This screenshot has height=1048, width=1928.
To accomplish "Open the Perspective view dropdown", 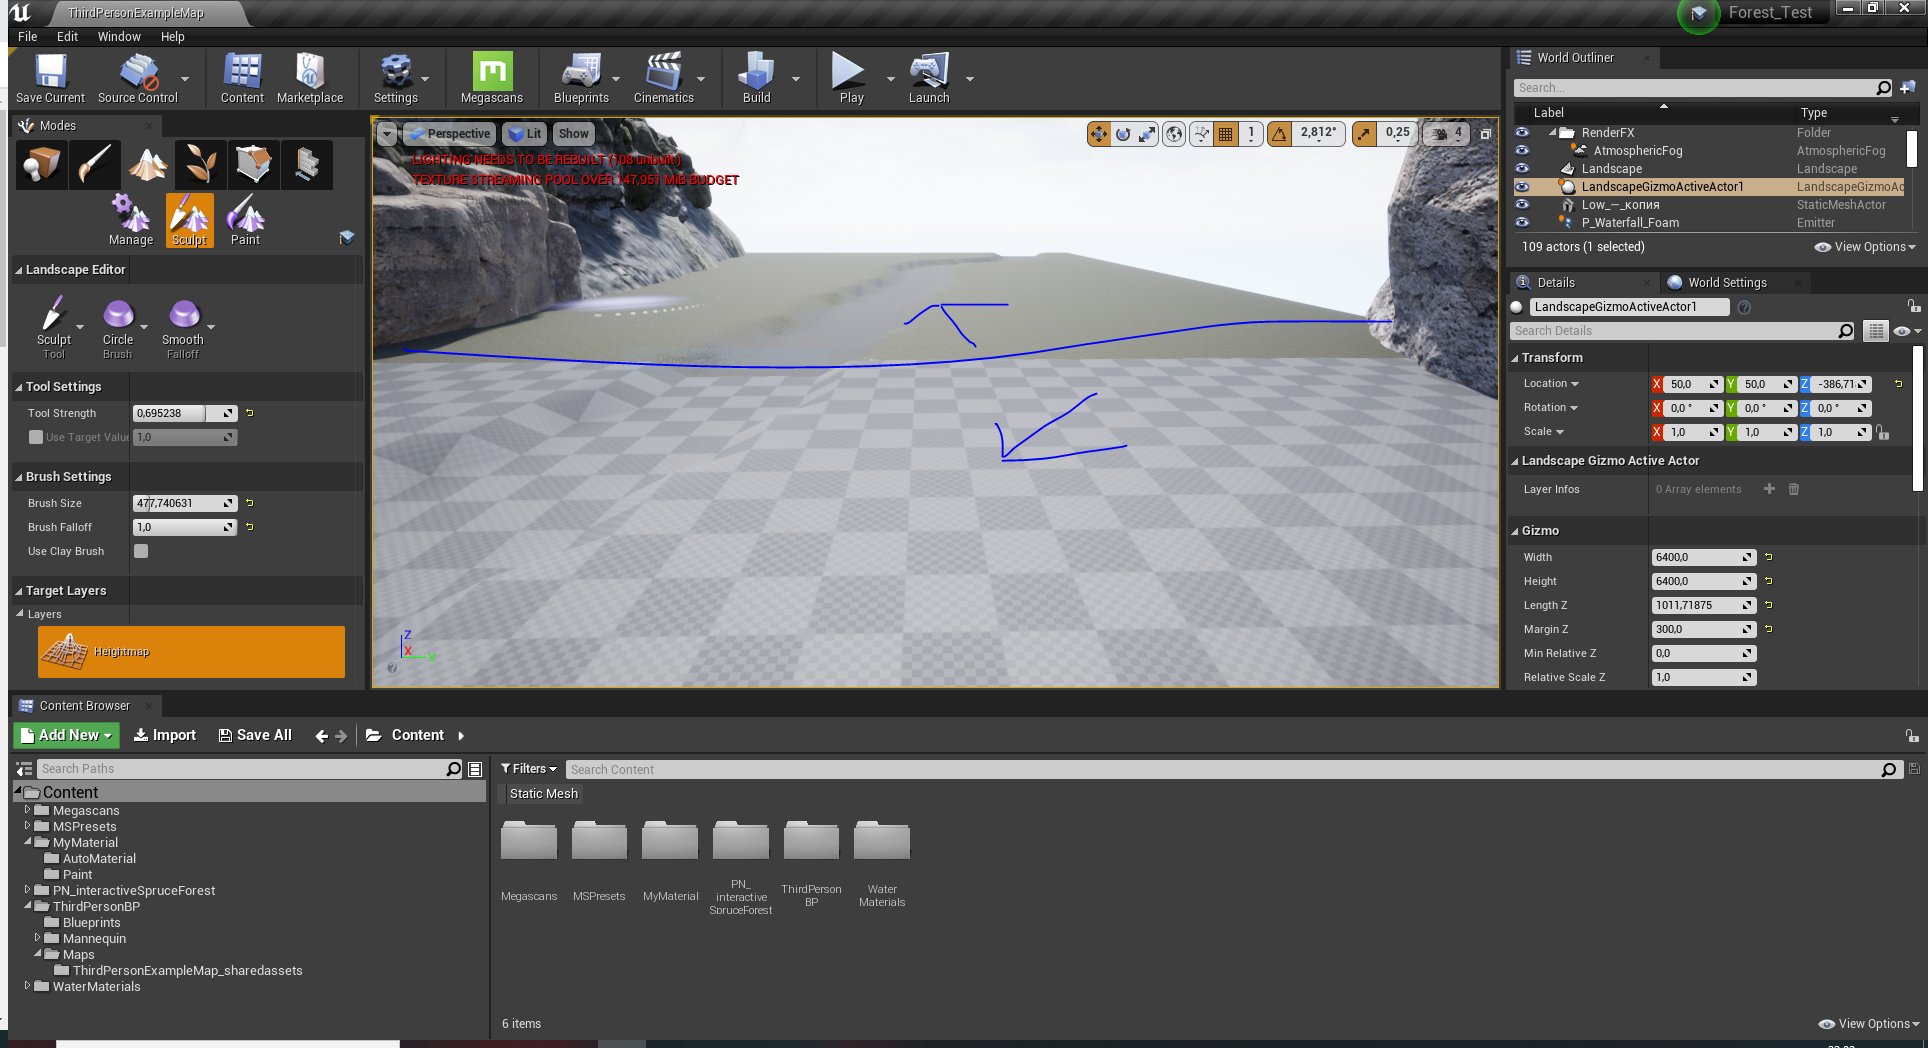I will click(x=448, y=133).
